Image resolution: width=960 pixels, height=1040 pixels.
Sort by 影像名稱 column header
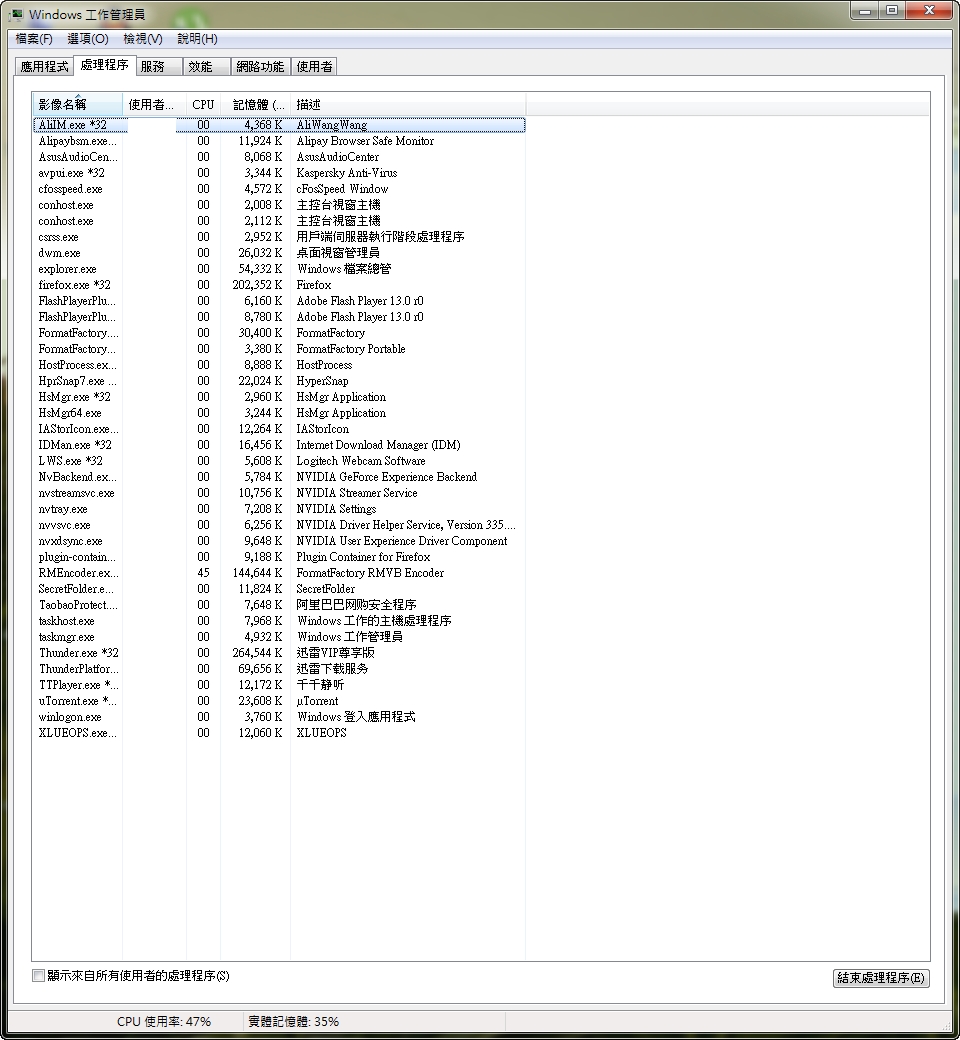[78, 105]
